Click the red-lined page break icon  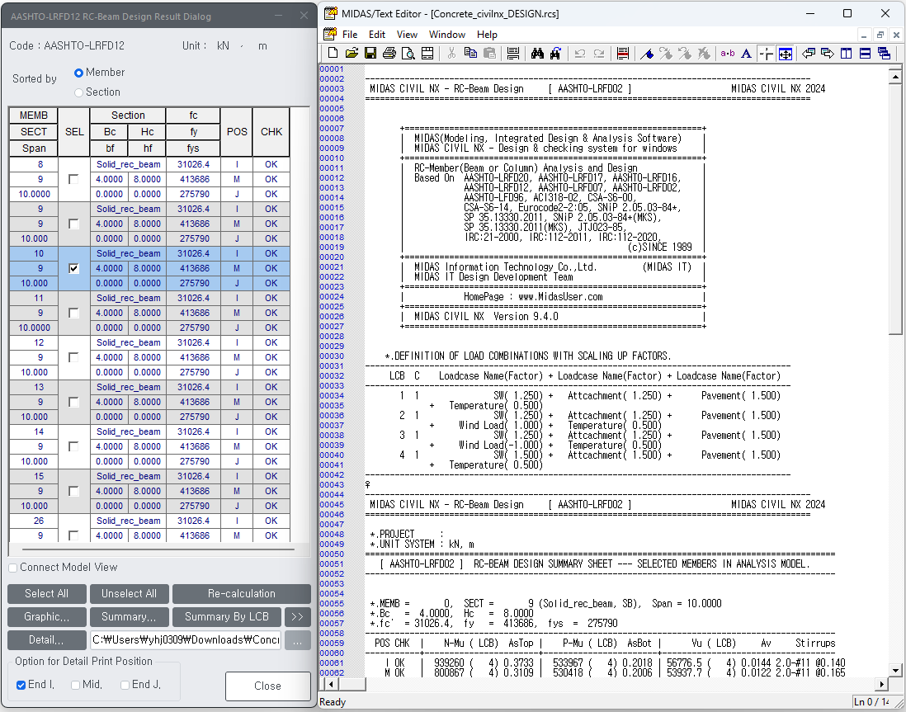point(623,54)
